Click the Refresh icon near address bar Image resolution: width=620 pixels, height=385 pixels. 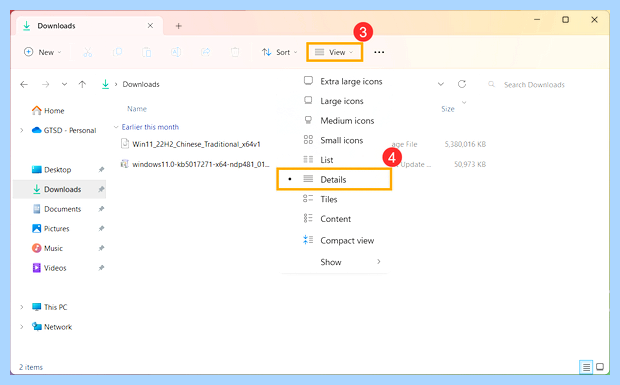[462, 84]
